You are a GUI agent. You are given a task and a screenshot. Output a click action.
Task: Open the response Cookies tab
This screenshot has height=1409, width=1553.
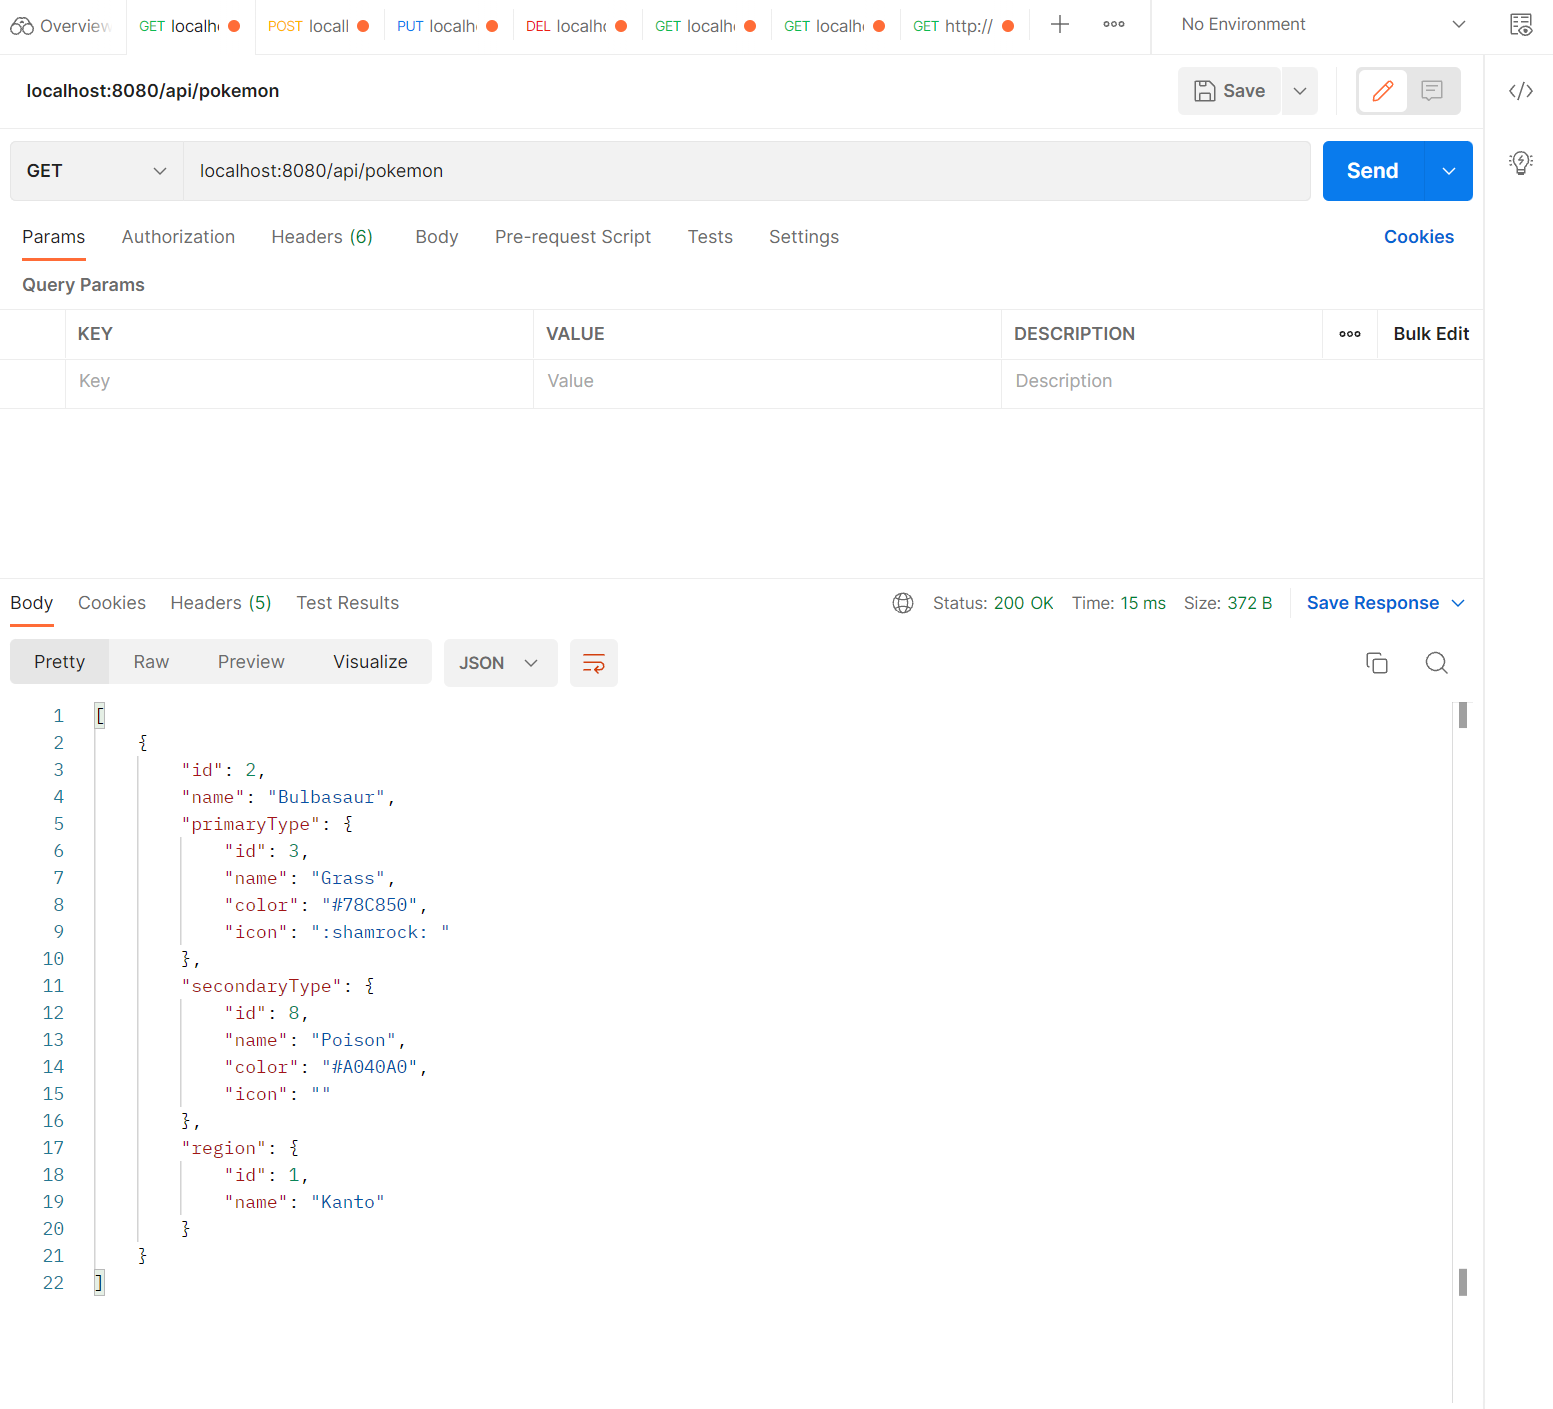click(x=112, y=603)
